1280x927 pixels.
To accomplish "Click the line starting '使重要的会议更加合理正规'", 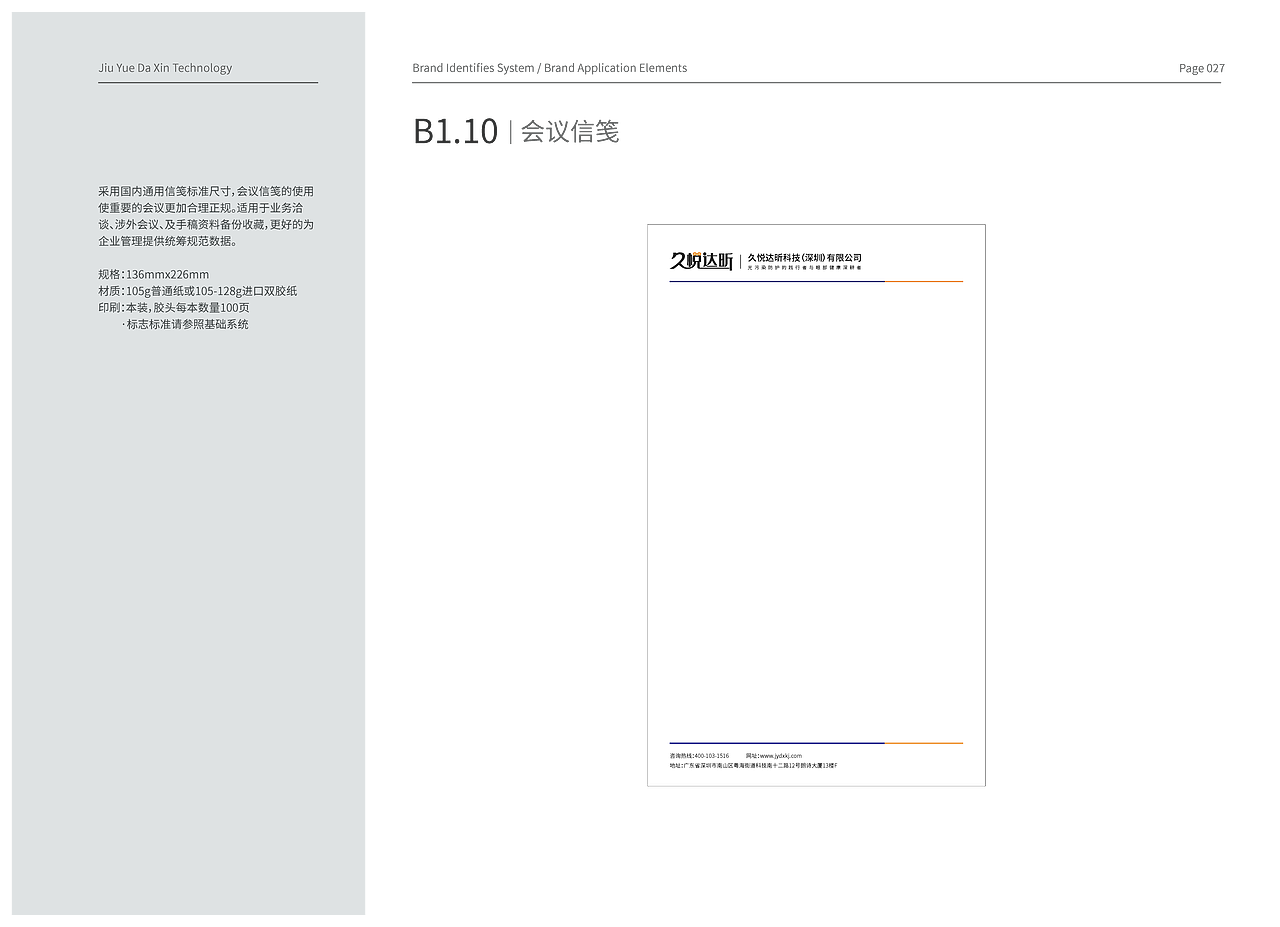I will pyautogui.click(x=201, y=208).
